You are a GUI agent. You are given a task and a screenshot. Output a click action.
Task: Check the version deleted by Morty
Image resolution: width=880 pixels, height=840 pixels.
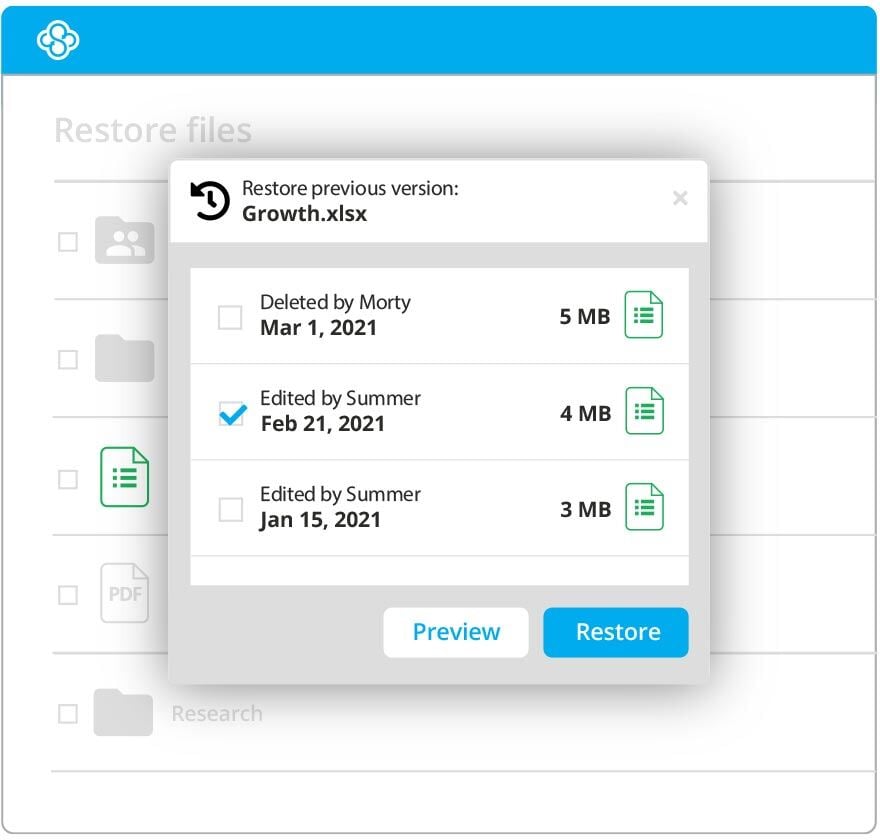click(x=230, y=316)
